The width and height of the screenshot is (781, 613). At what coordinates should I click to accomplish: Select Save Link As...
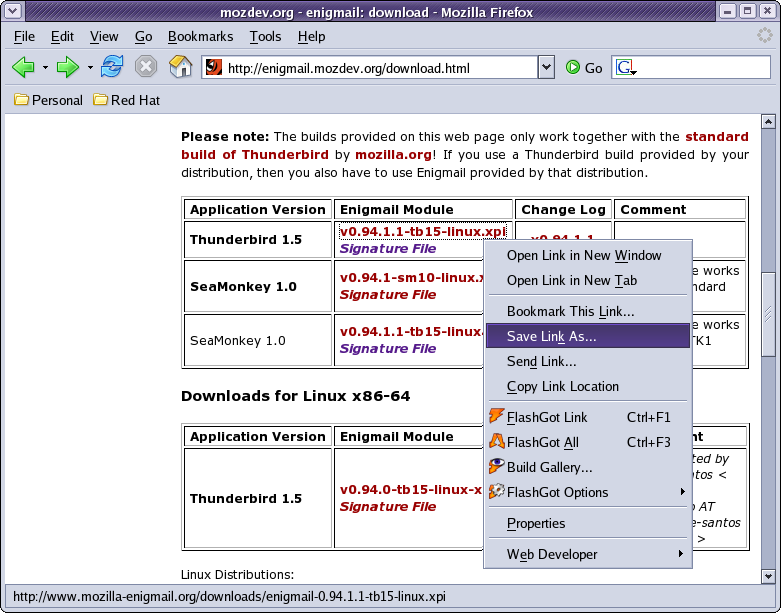coord(588,336)
